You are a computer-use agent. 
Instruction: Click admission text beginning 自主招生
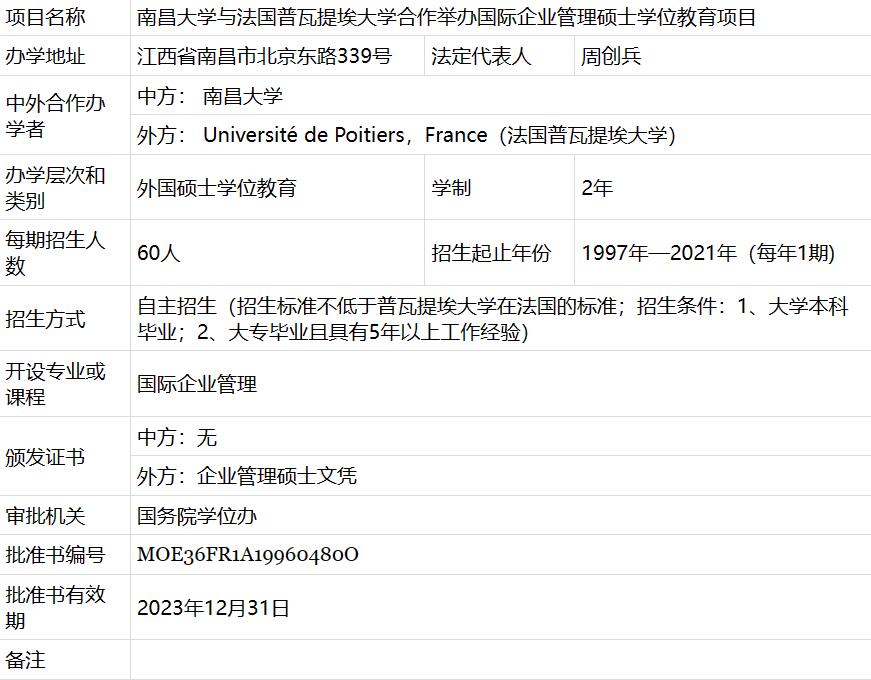click(x=493, y=319)
